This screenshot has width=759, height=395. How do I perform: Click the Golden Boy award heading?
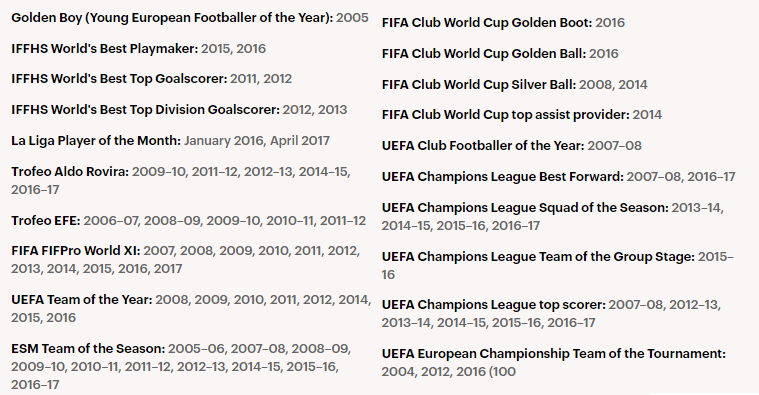(172, 18)
